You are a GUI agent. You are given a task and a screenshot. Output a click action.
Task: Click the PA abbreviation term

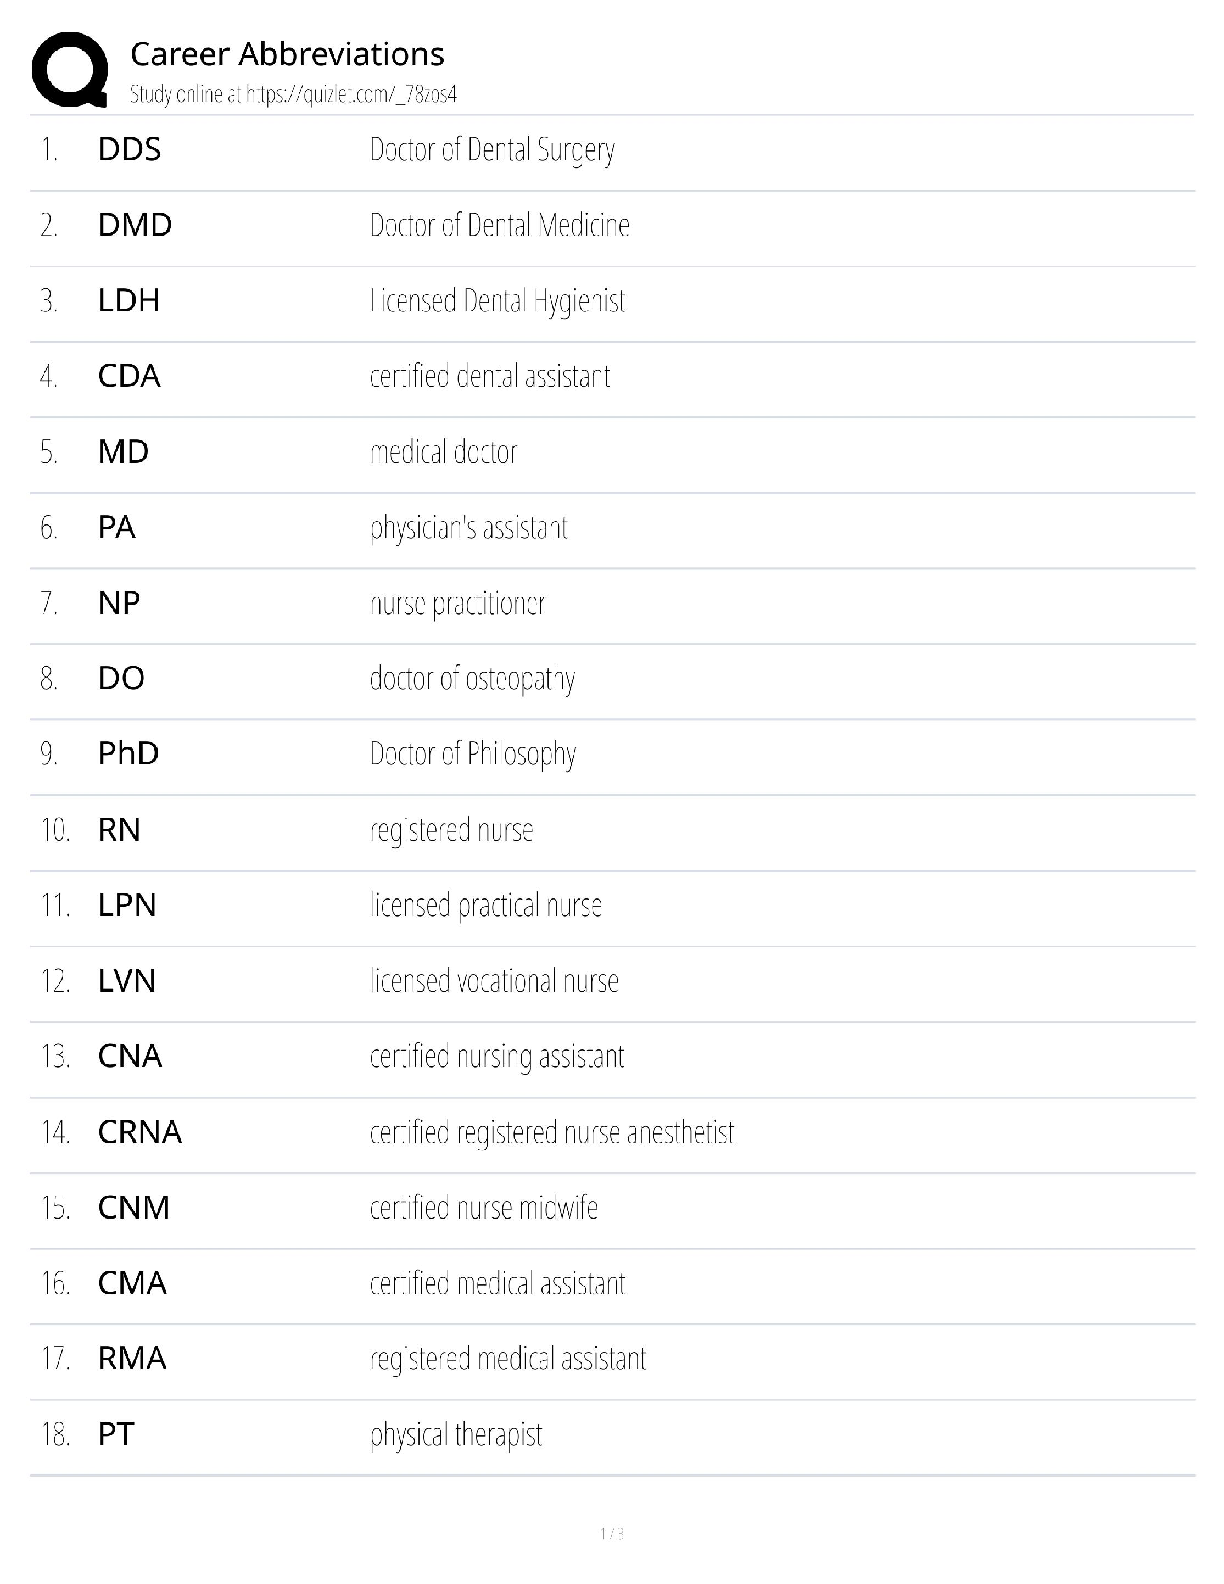click(116, 527)
